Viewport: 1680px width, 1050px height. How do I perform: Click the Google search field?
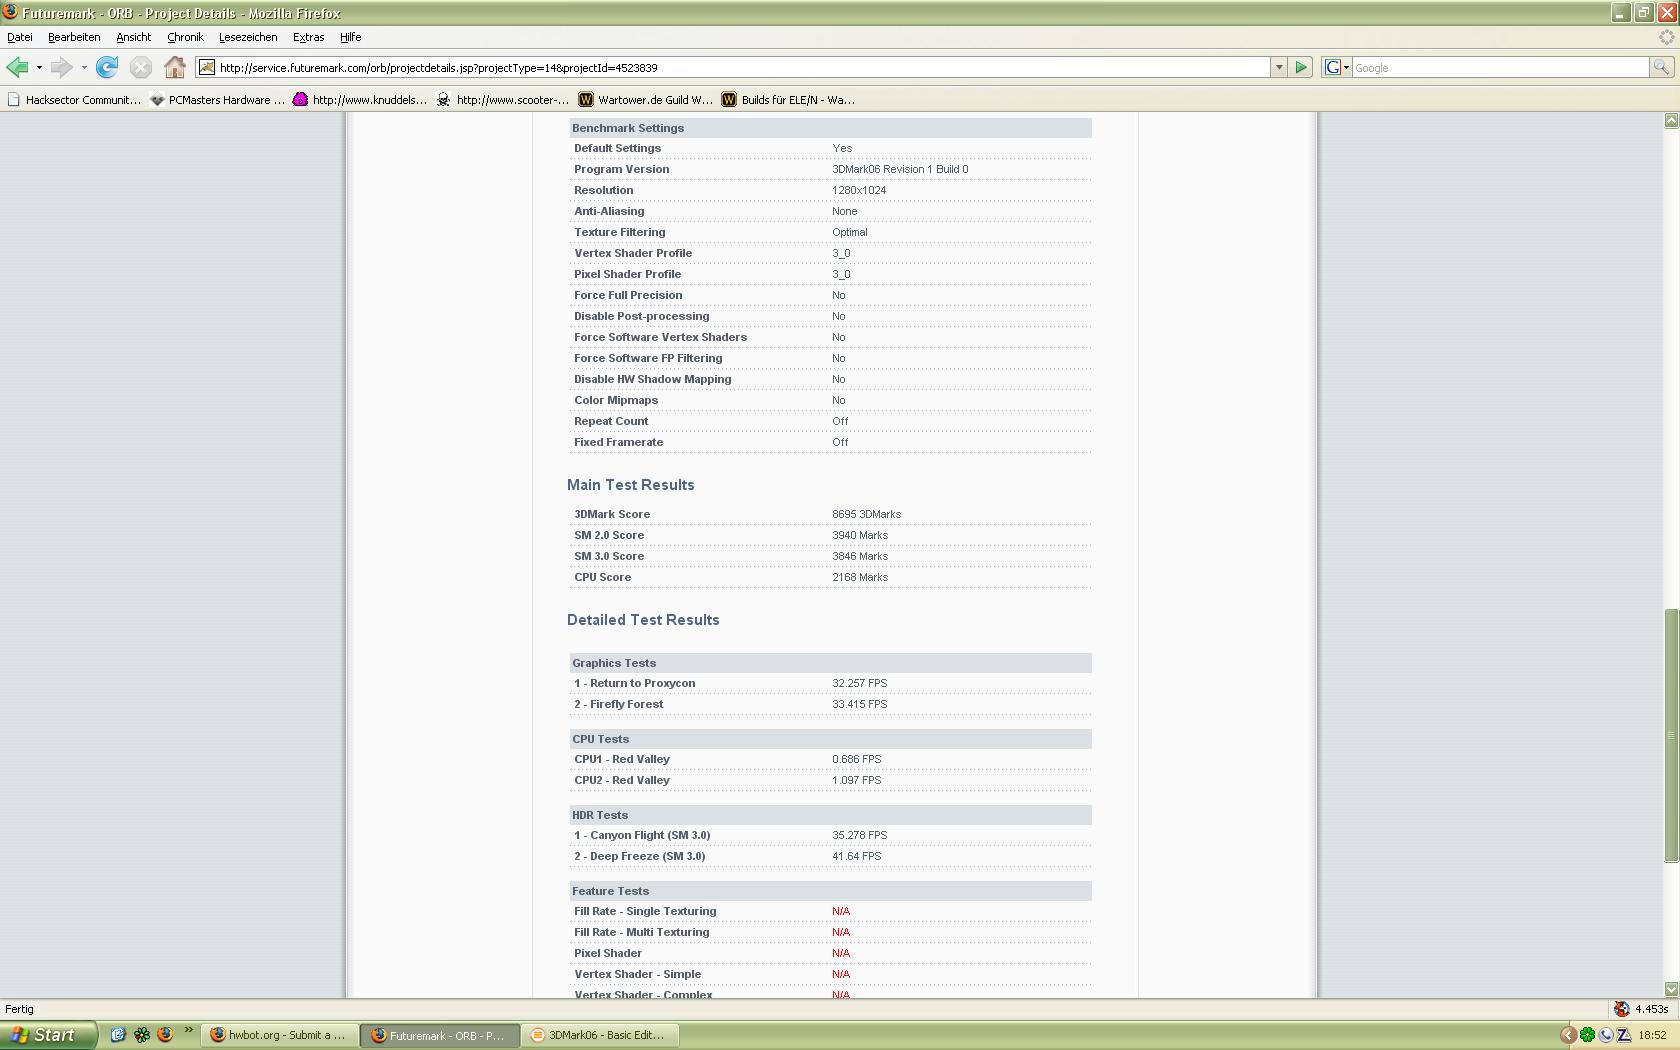[1500, 68]
